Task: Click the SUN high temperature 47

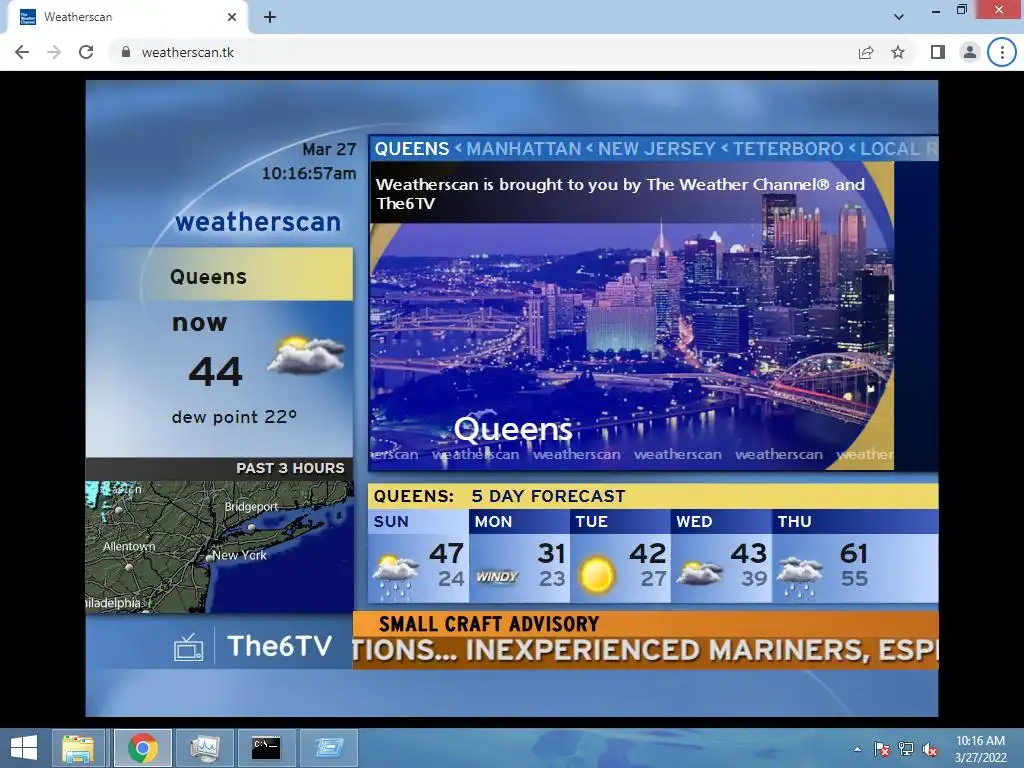Action: (447, 554)
